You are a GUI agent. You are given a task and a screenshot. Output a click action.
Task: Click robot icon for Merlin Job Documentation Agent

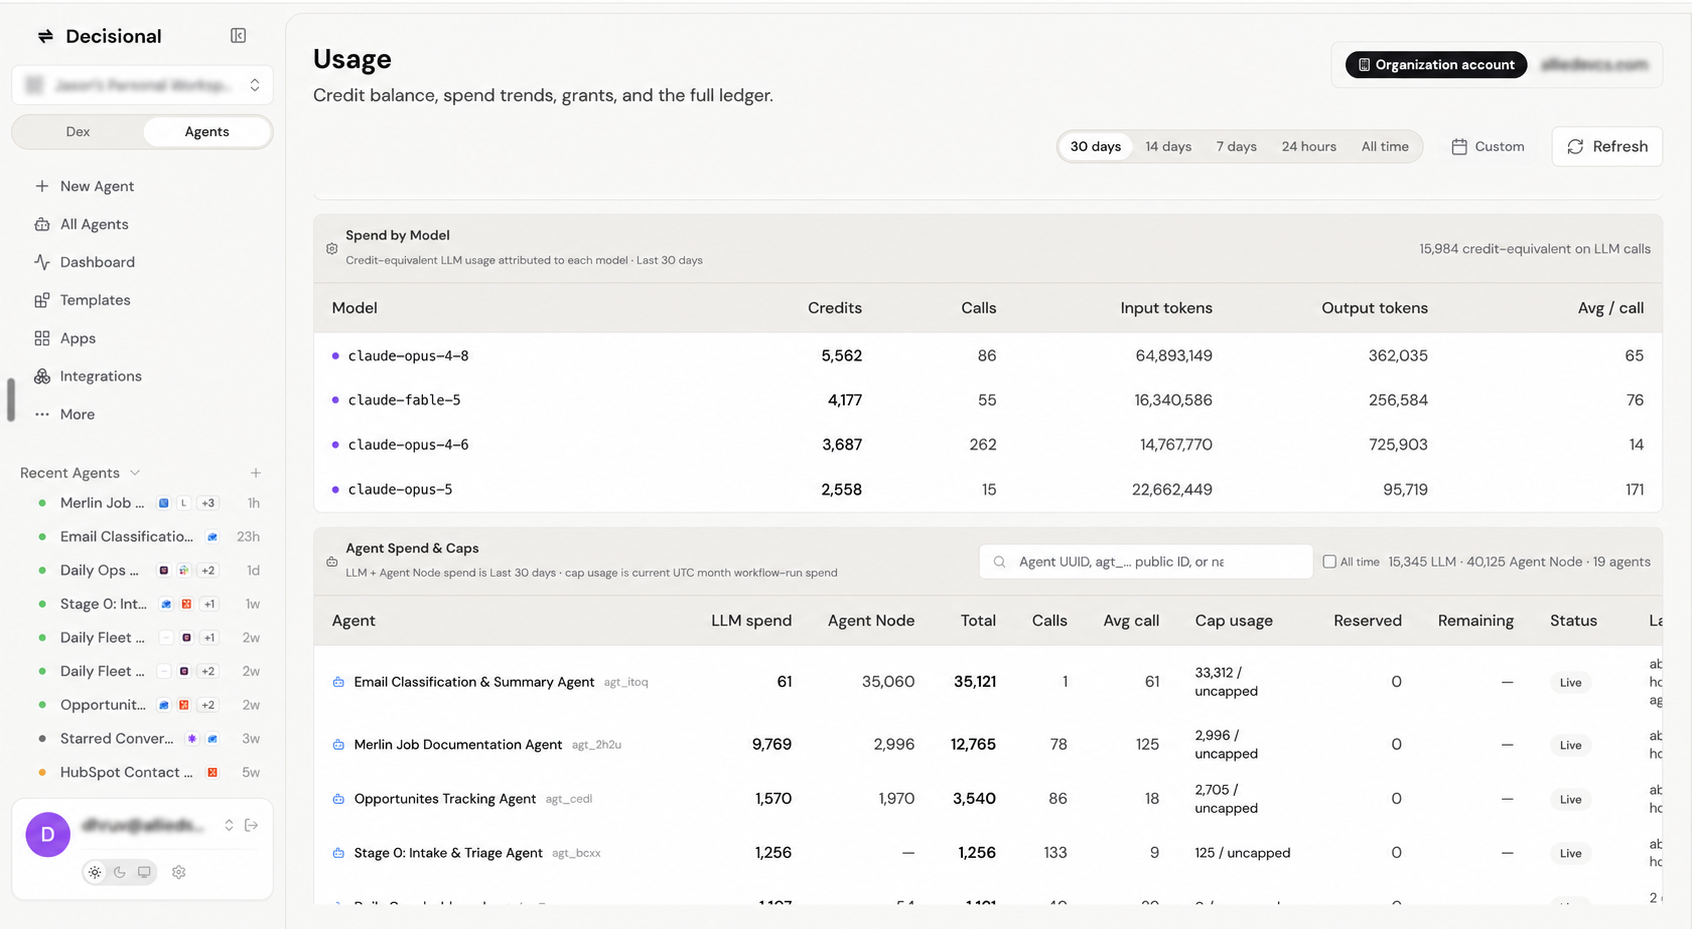(x=338, y=745)
